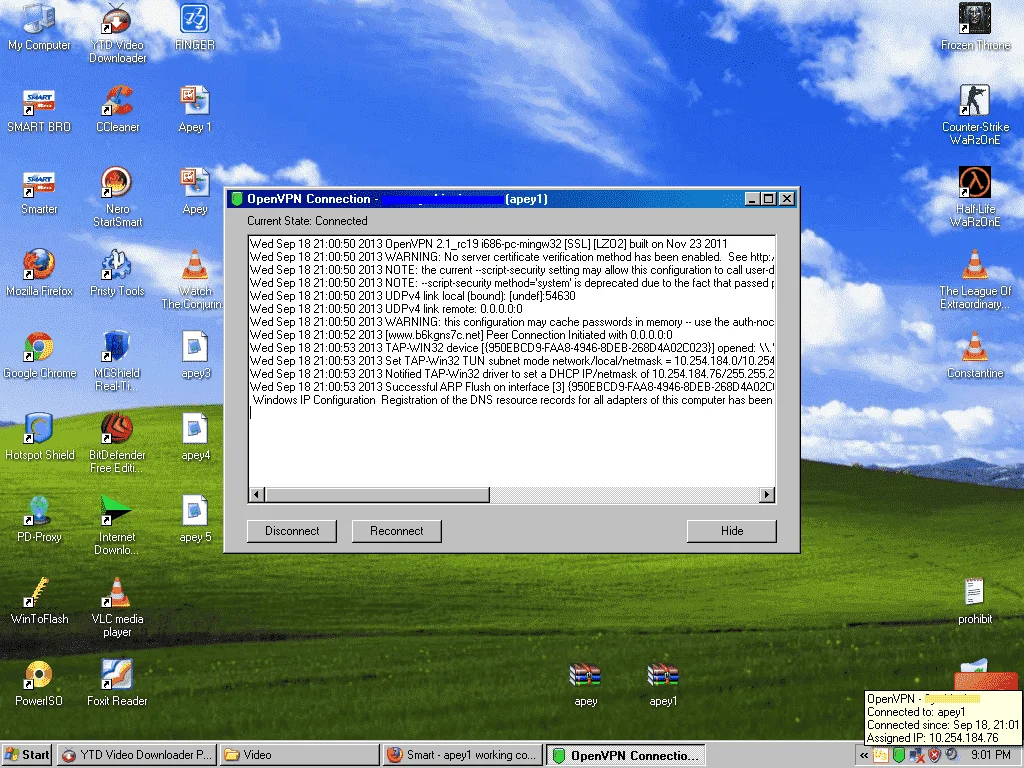Select the Watch The Conjuring VLC file

point(193,280)
